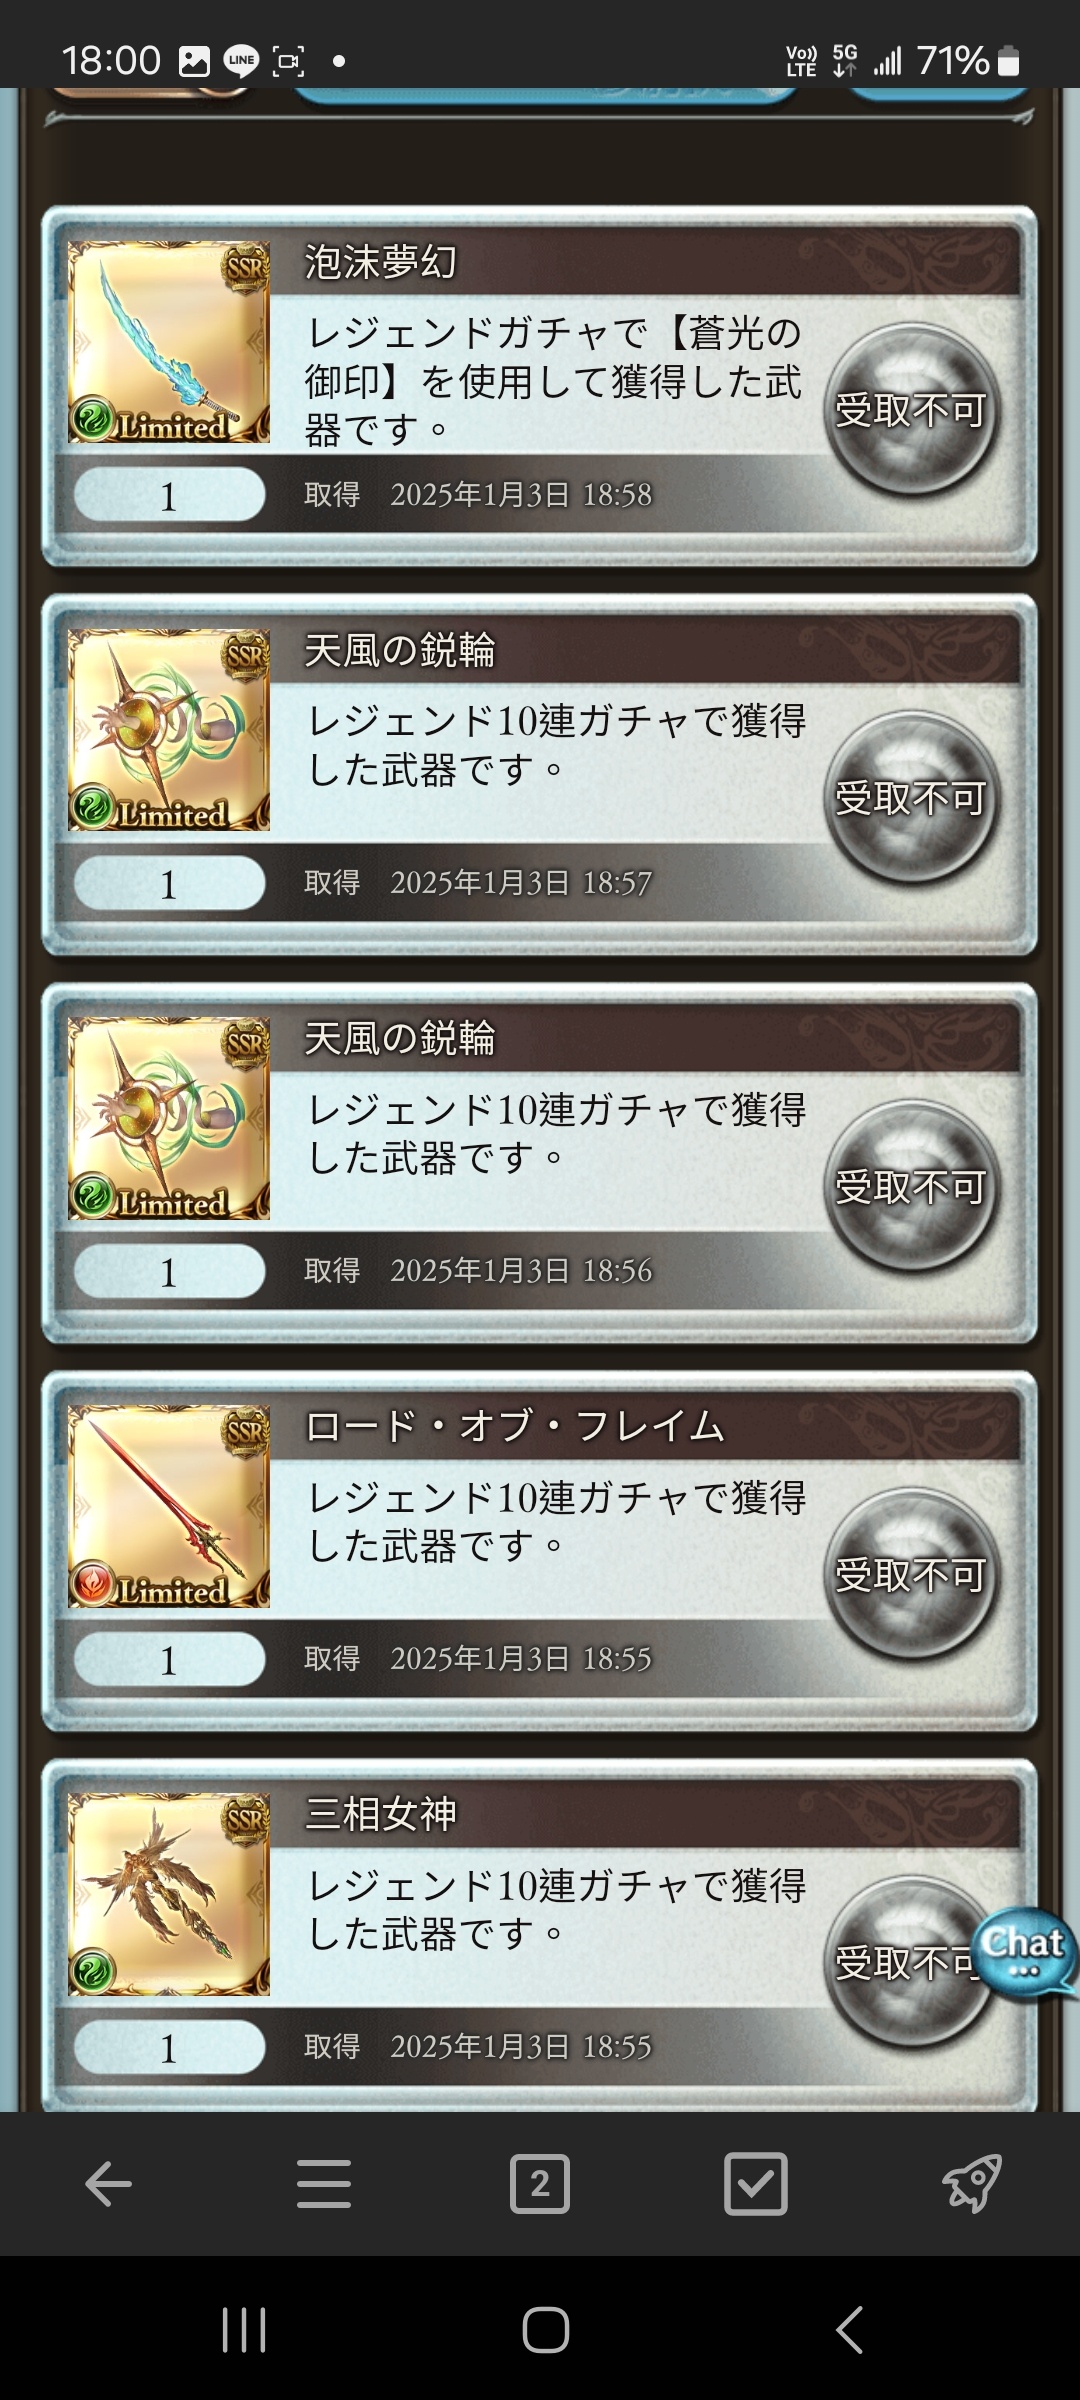Tap the quantity field of 泡沫夢幻
This screenshot has height=2400, width=1080.
point(169,496)
